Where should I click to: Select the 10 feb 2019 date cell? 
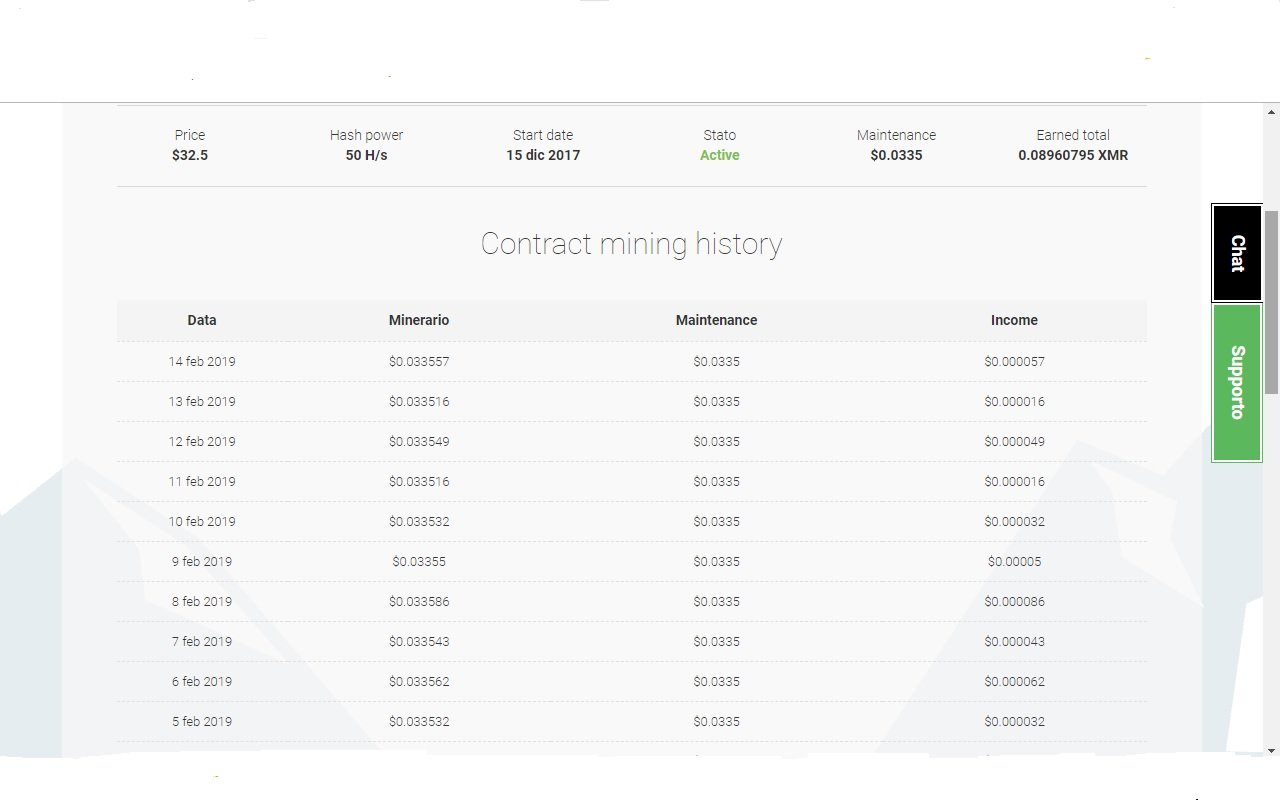pyautogui.click(x=202, y=521)
